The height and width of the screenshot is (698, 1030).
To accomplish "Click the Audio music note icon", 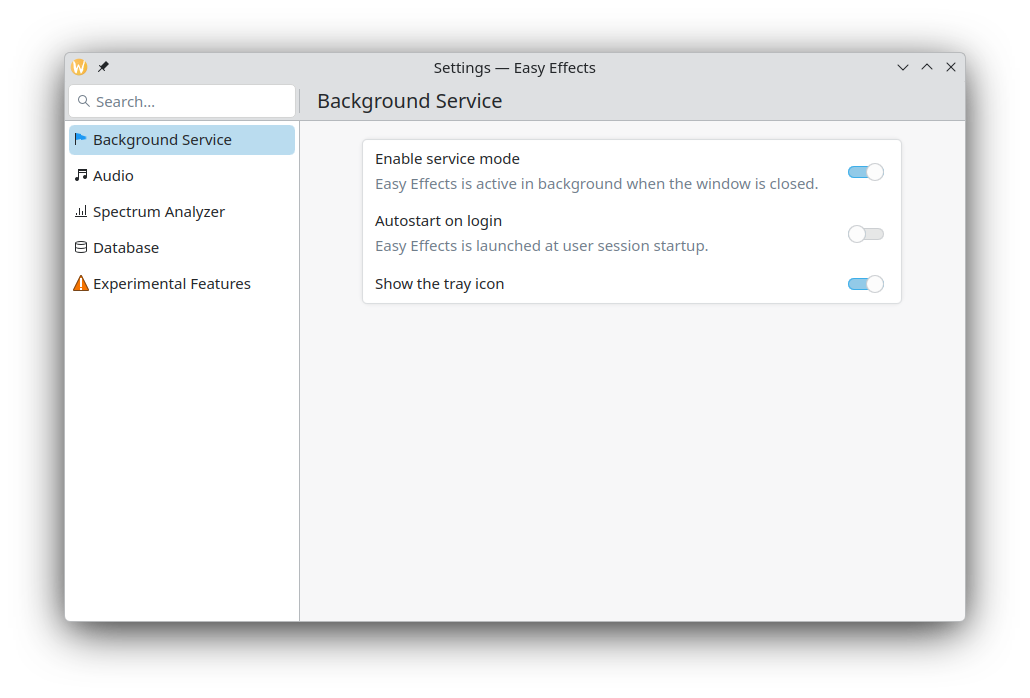I will [81, 176].
